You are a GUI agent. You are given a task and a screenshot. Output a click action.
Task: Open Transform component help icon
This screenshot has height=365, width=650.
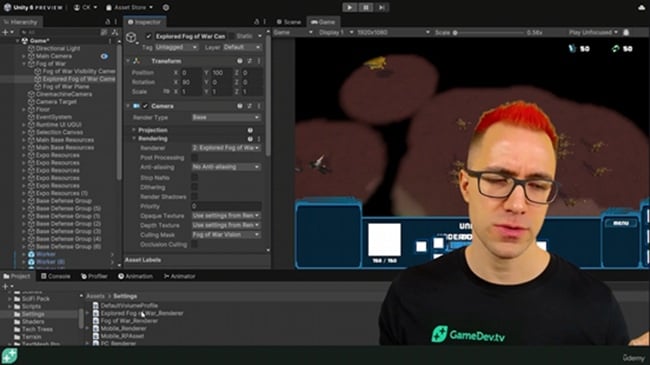(240, 61)
